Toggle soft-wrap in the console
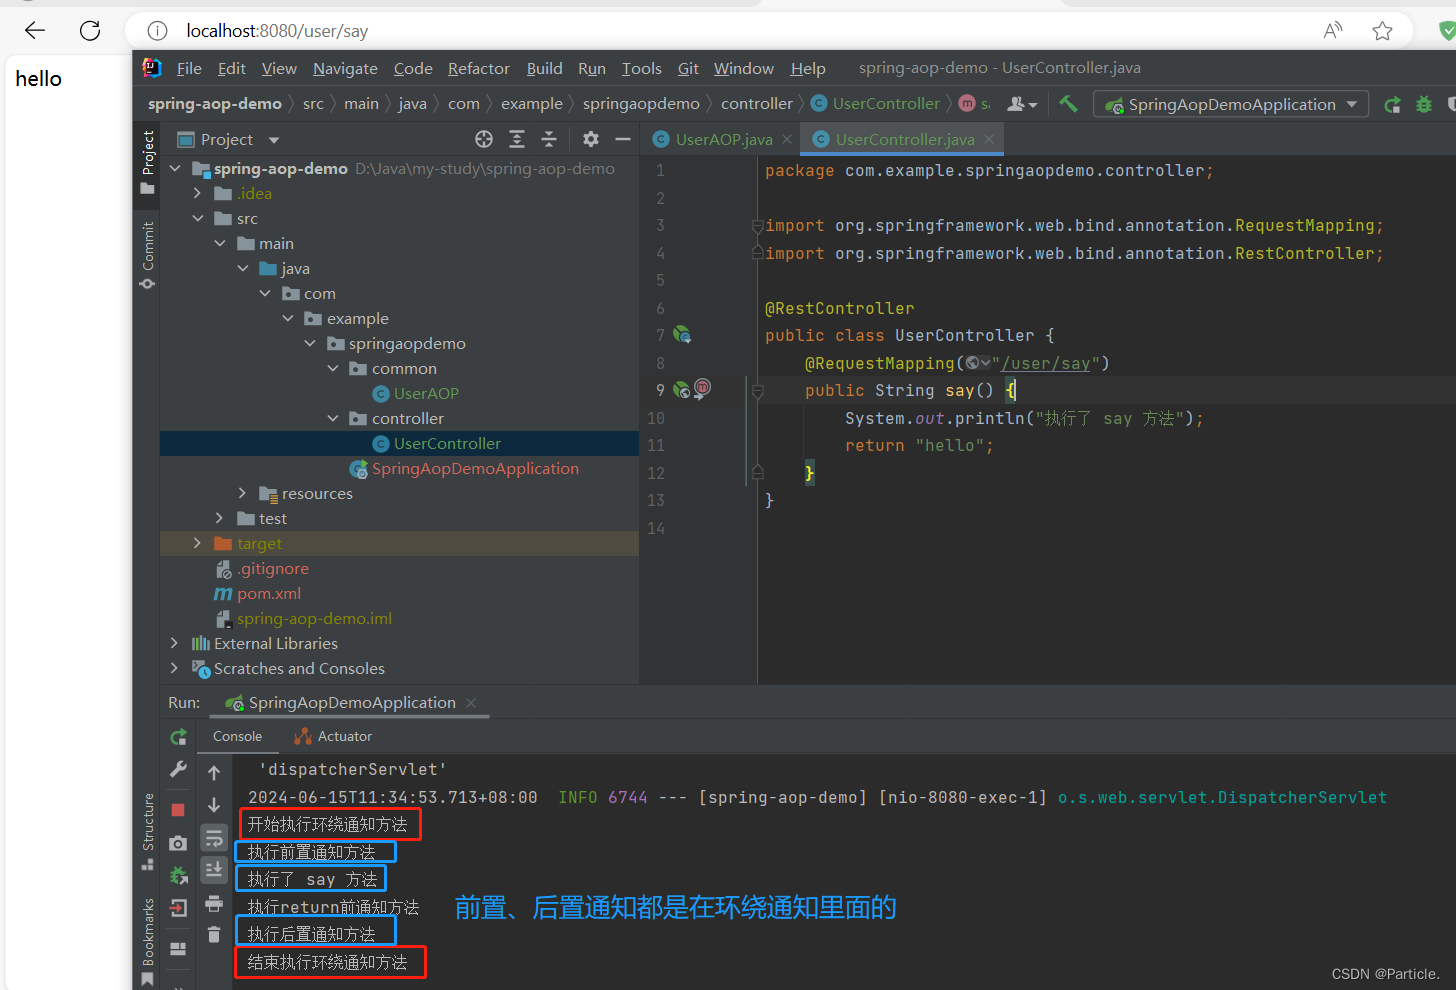 (x=214, y=838)
